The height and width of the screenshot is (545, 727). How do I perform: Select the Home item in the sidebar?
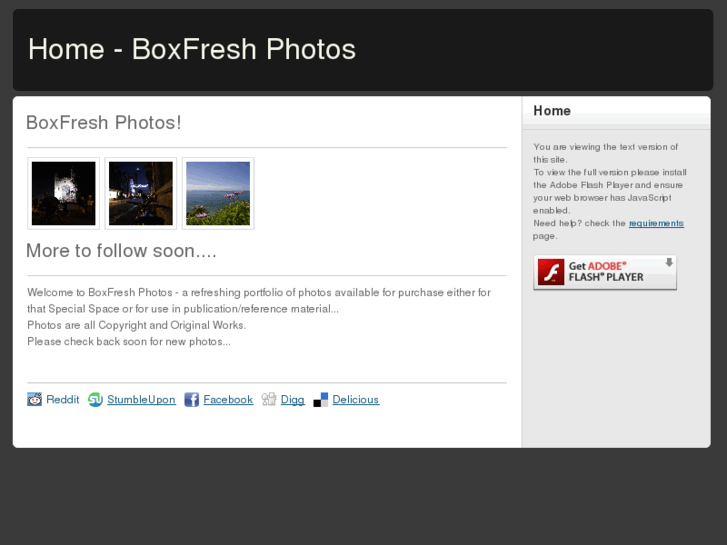[552, 111]
